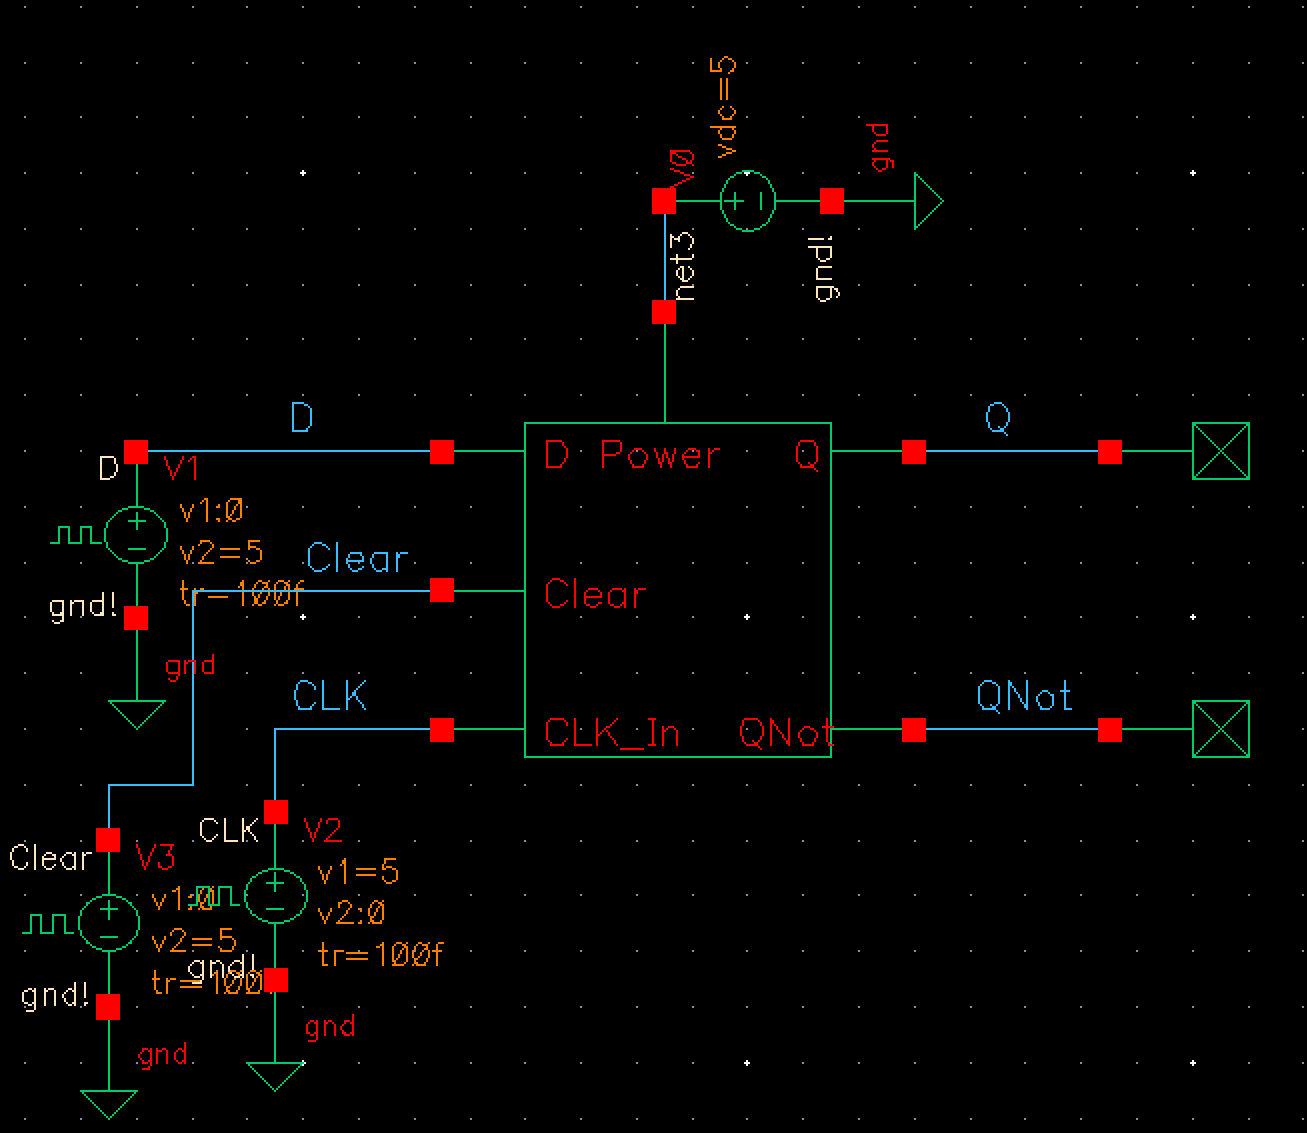
Task: Click the ground triangle below V1 source
Action: coord(136,715)
